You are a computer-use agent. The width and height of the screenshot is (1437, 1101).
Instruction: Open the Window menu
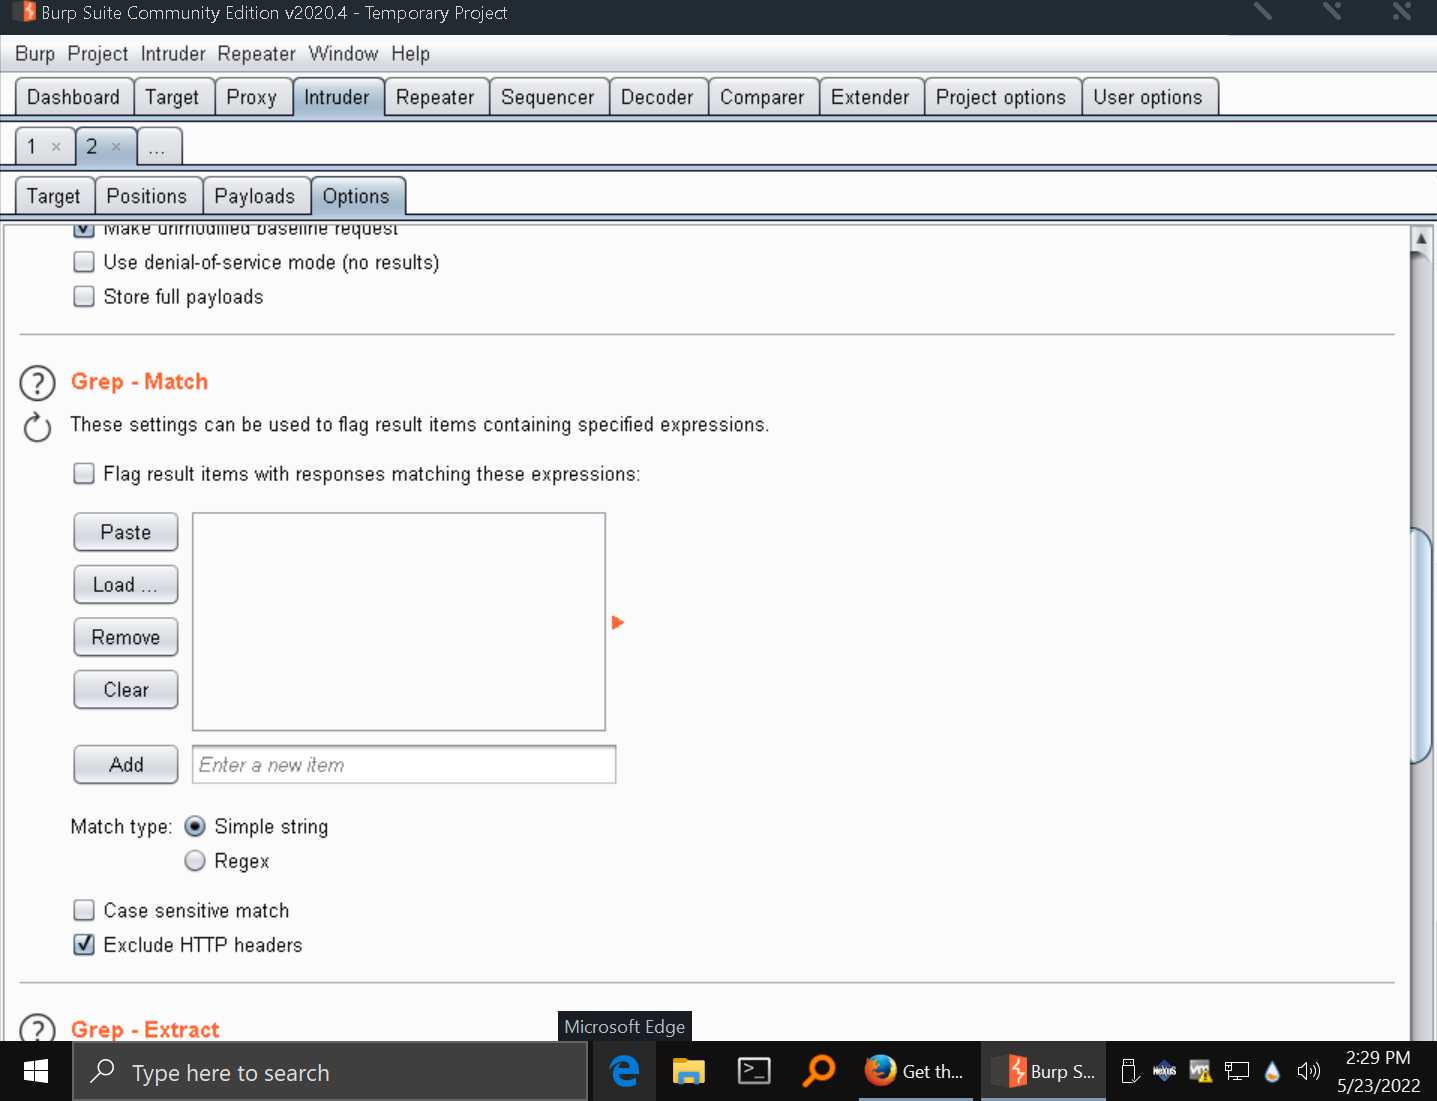(x=343, y=54)
